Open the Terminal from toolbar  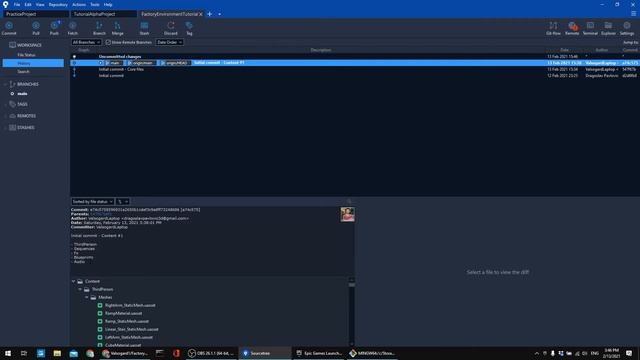pos(590,28)
